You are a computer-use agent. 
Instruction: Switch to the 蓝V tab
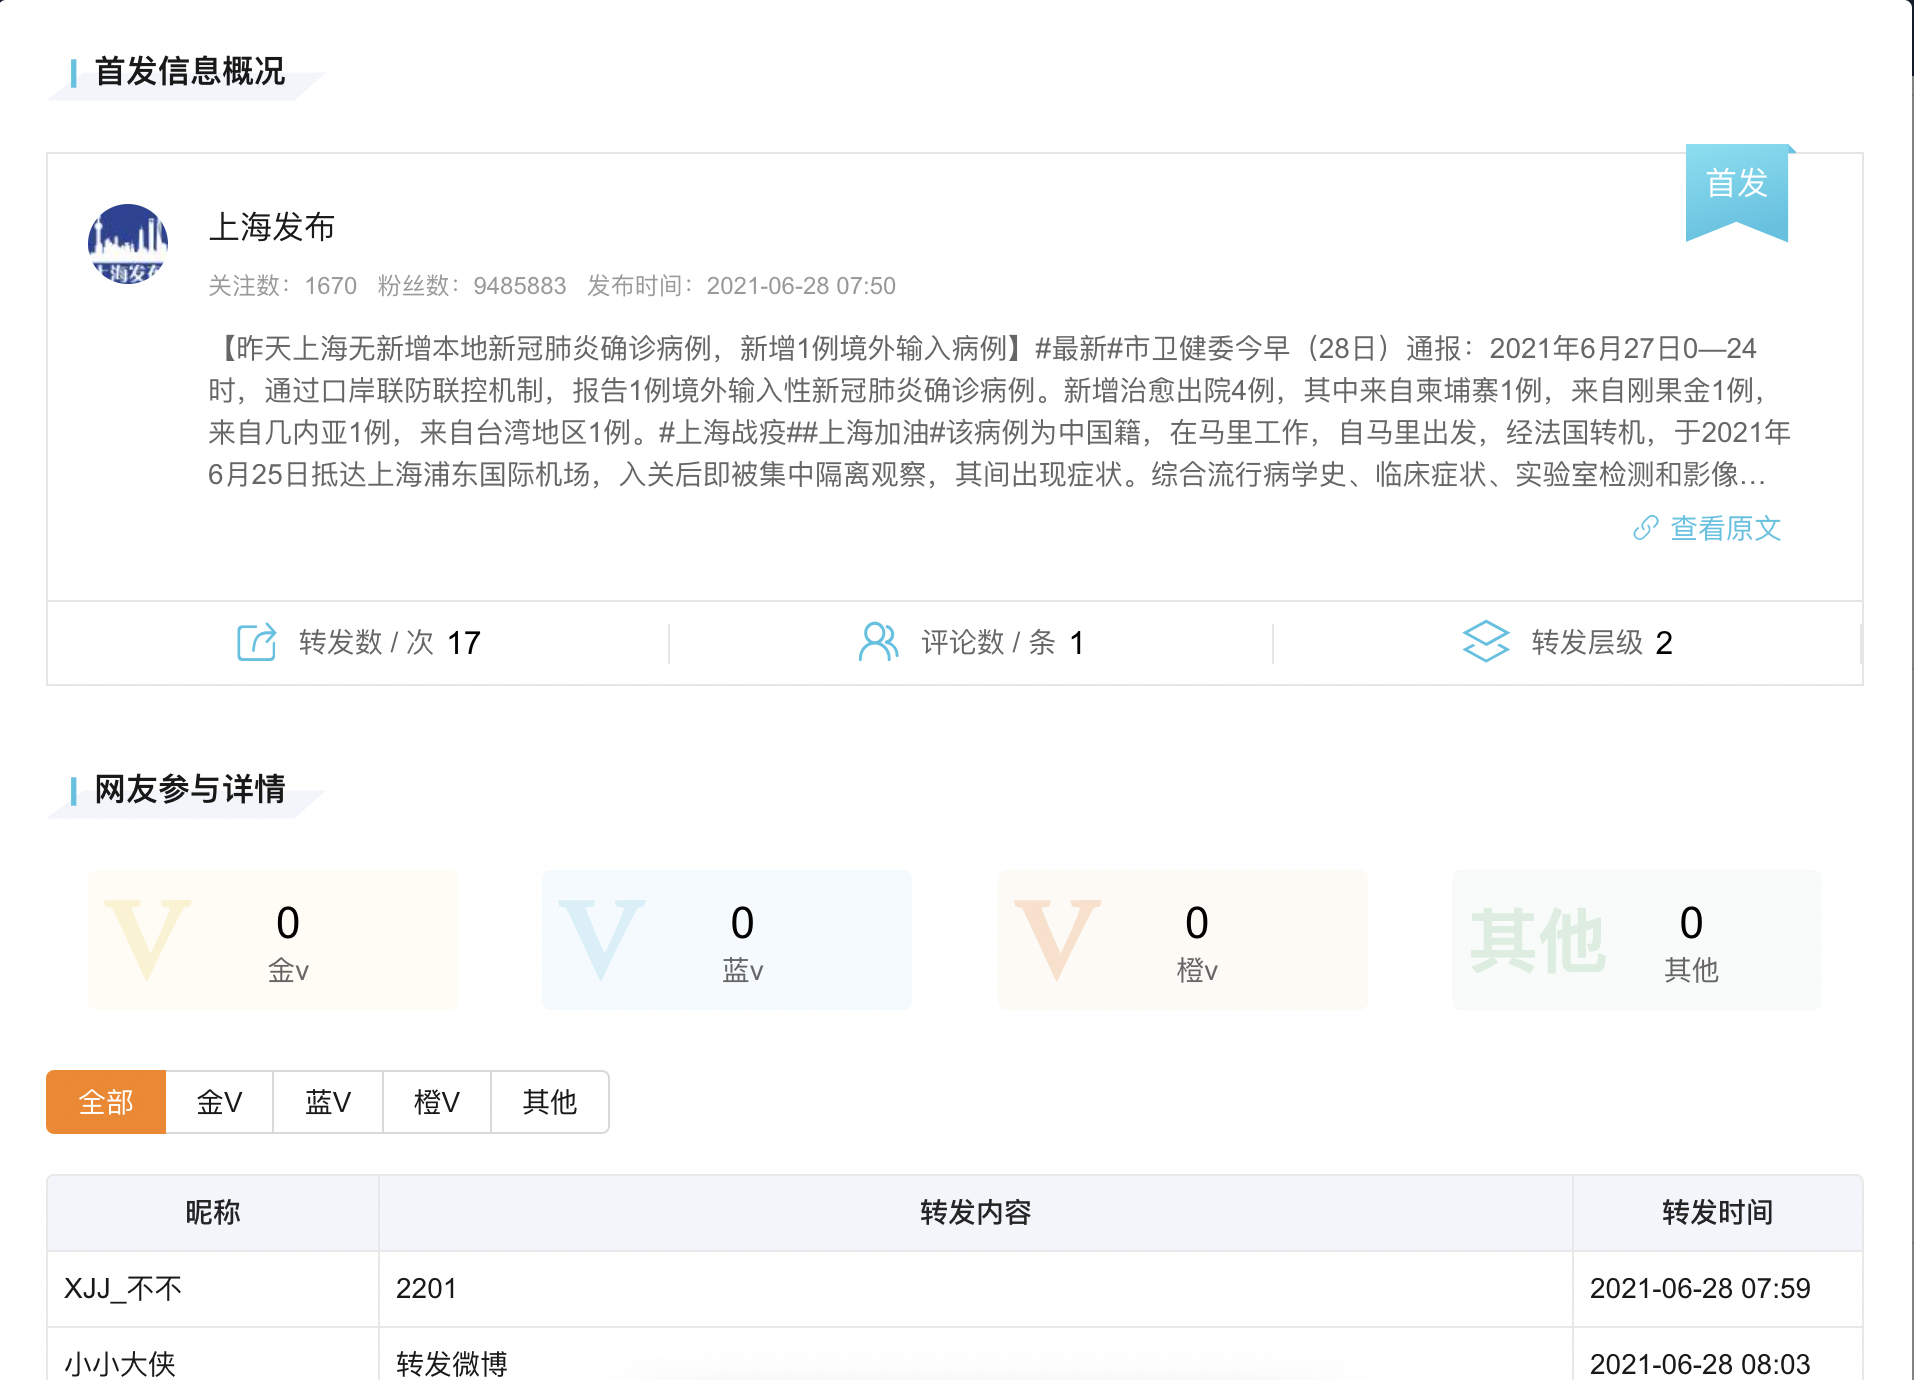pyautogui.click(x=327, y=1102)
